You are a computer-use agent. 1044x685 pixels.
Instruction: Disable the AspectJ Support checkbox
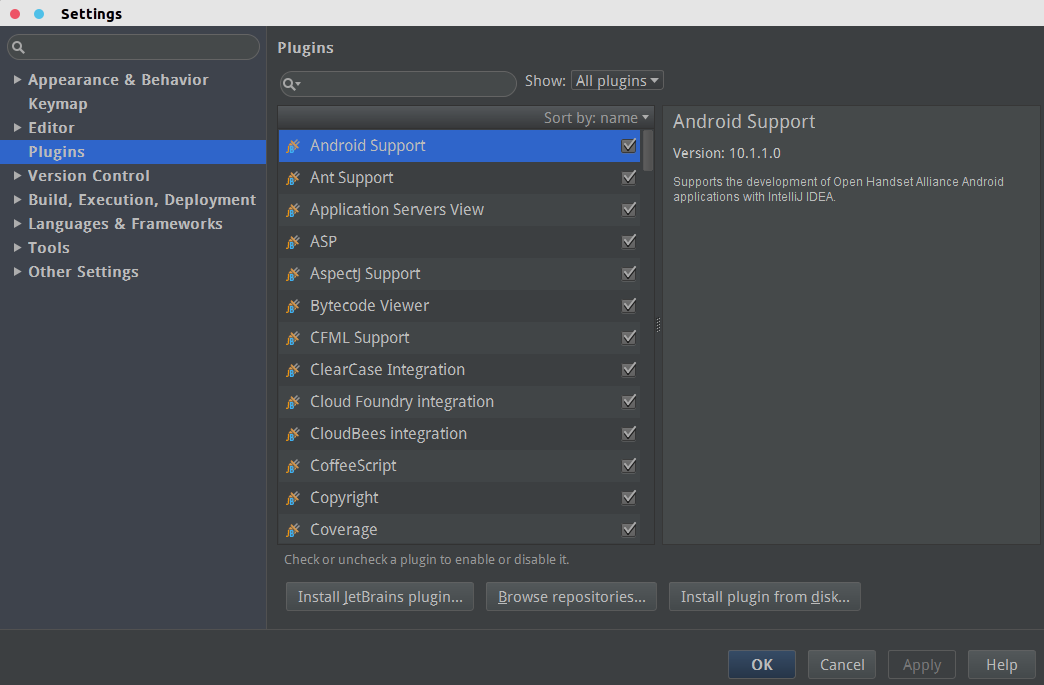coord(629,274)
